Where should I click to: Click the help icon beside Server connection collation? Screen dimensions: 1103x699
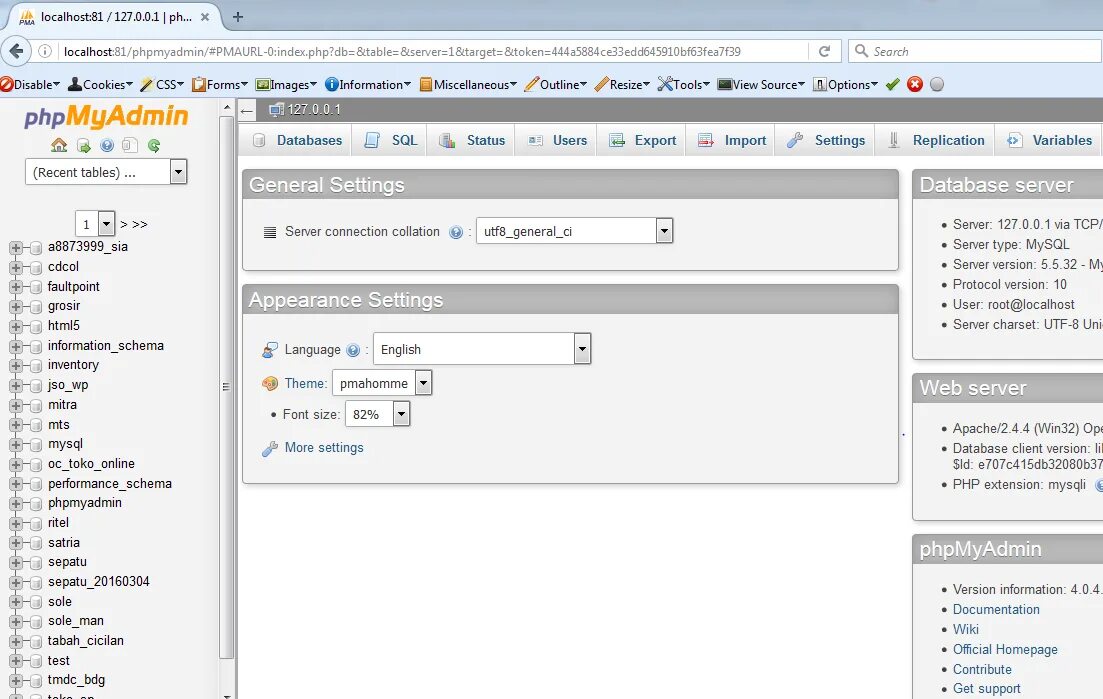(456, 232)
